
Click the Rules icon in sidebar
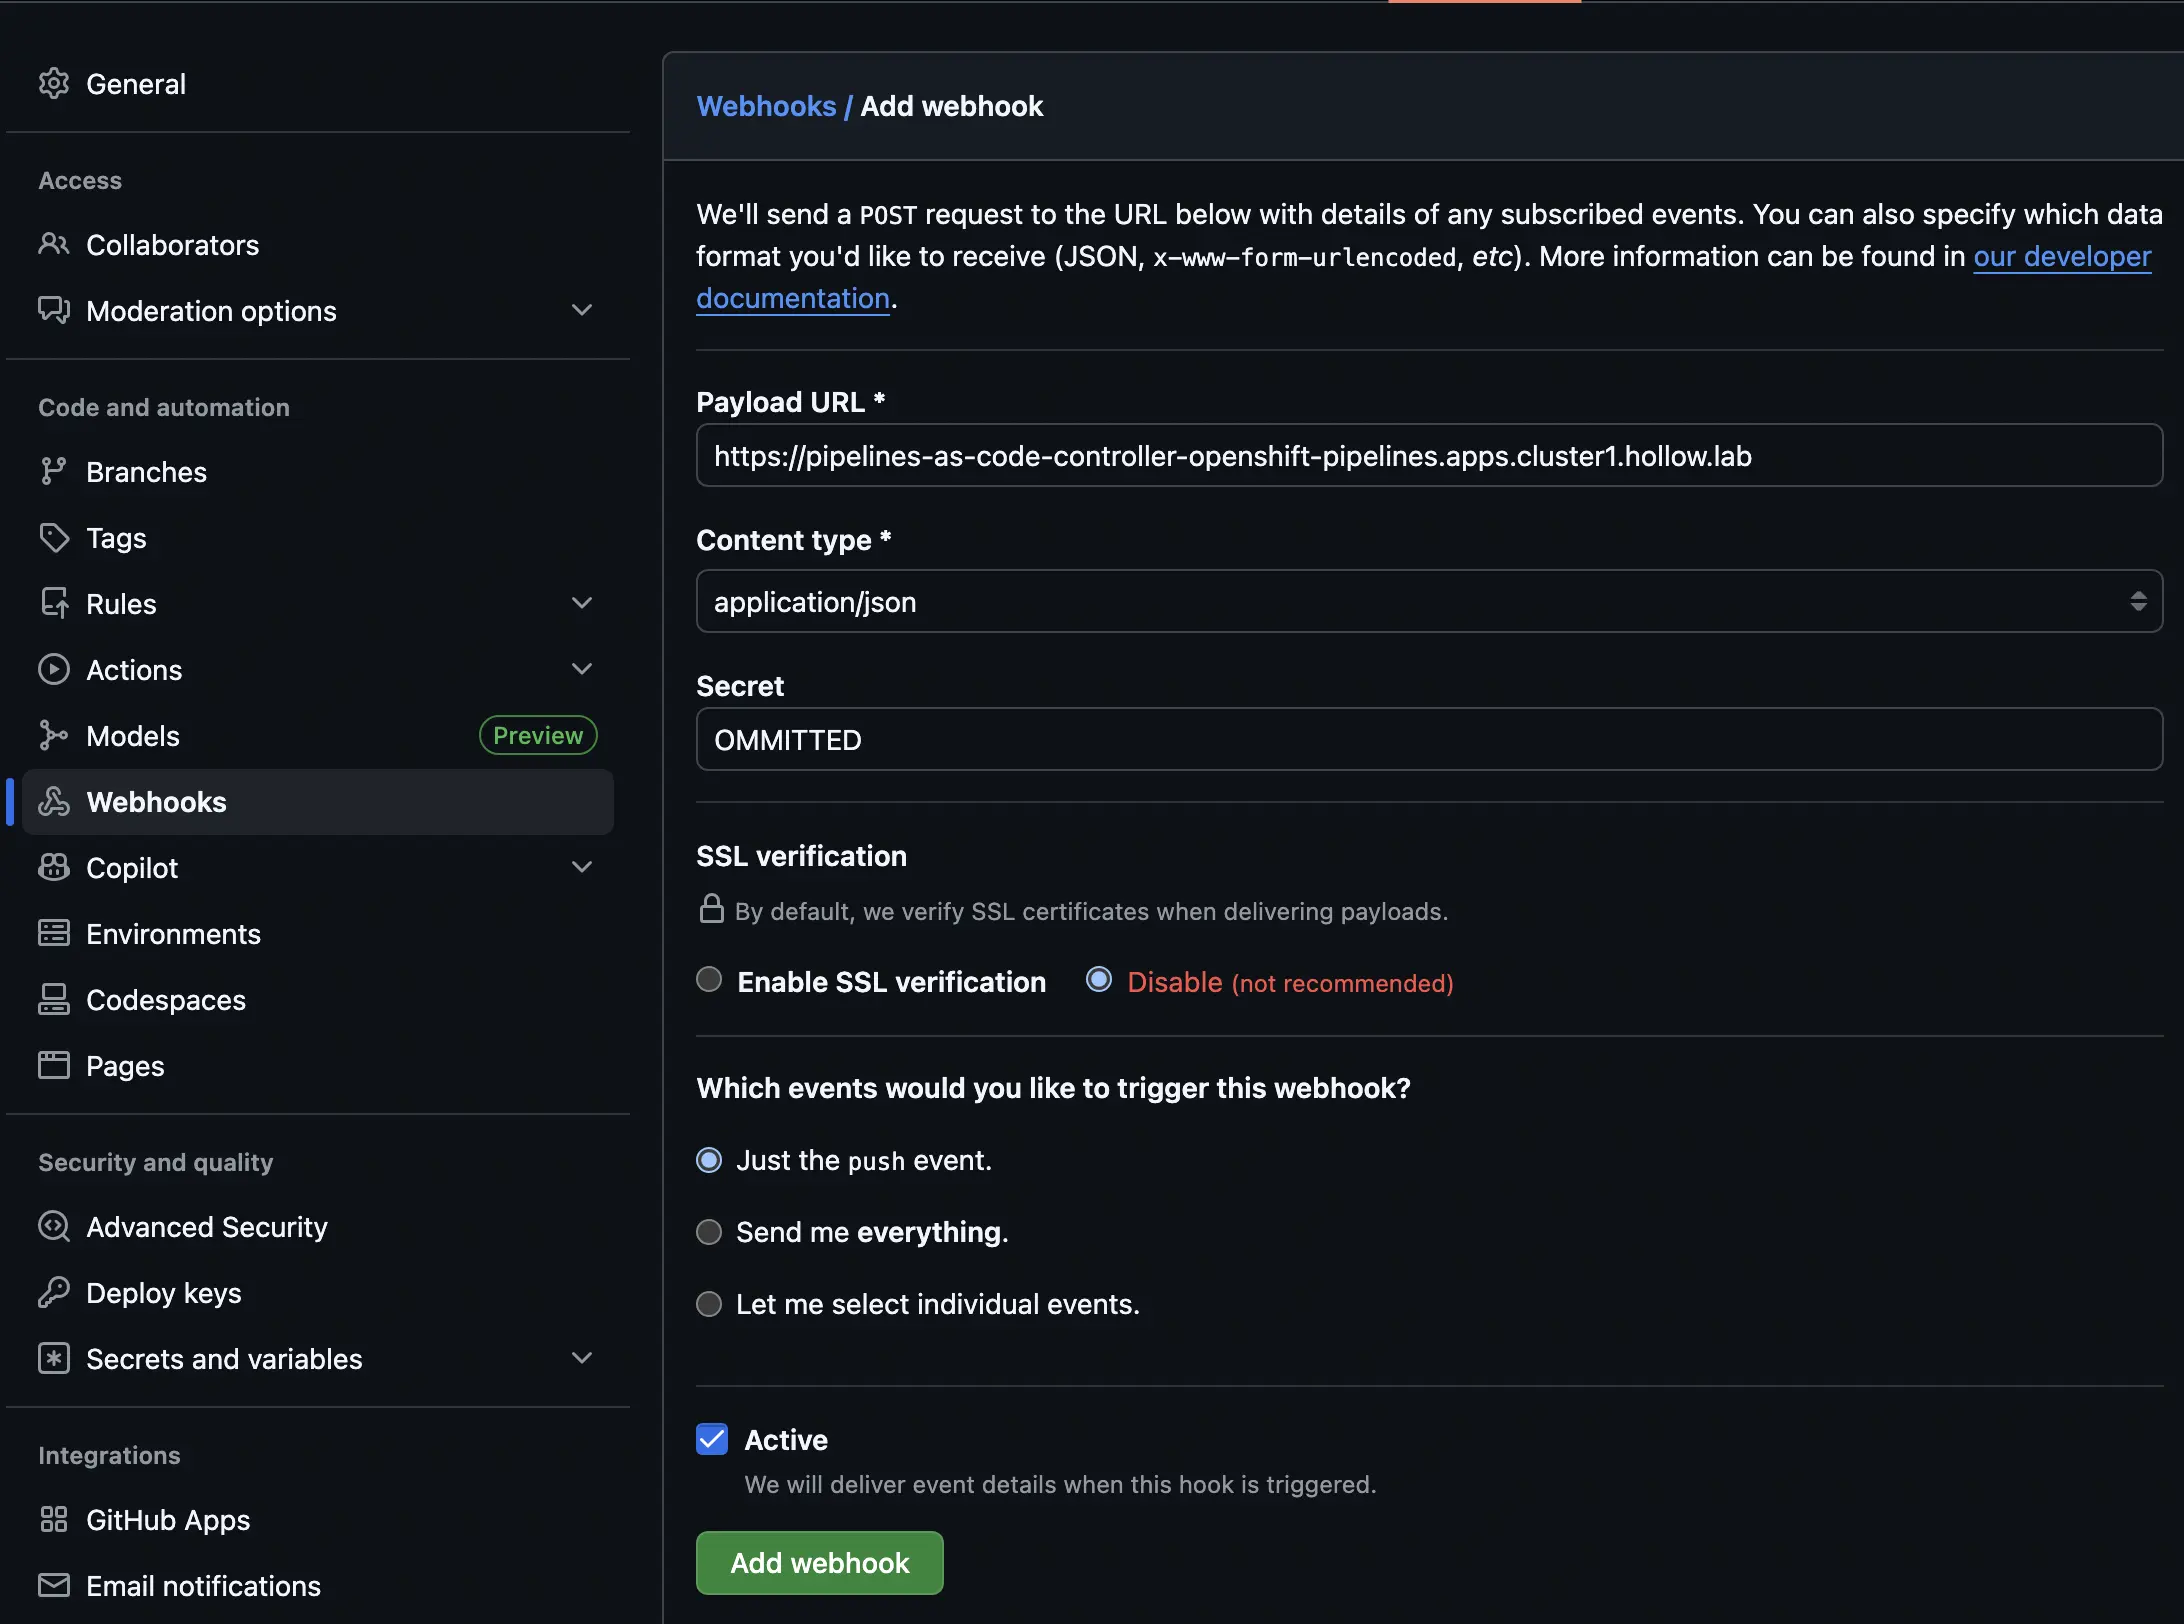(x=54, y=603)
